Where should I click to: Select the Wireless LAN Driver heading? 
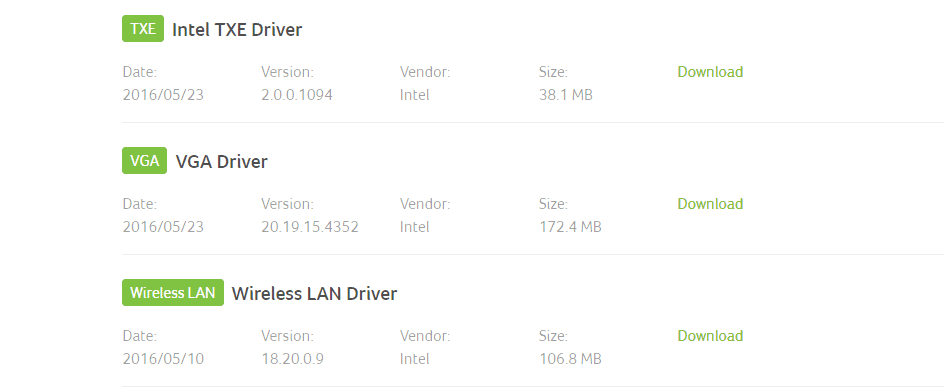pos(314,293)
